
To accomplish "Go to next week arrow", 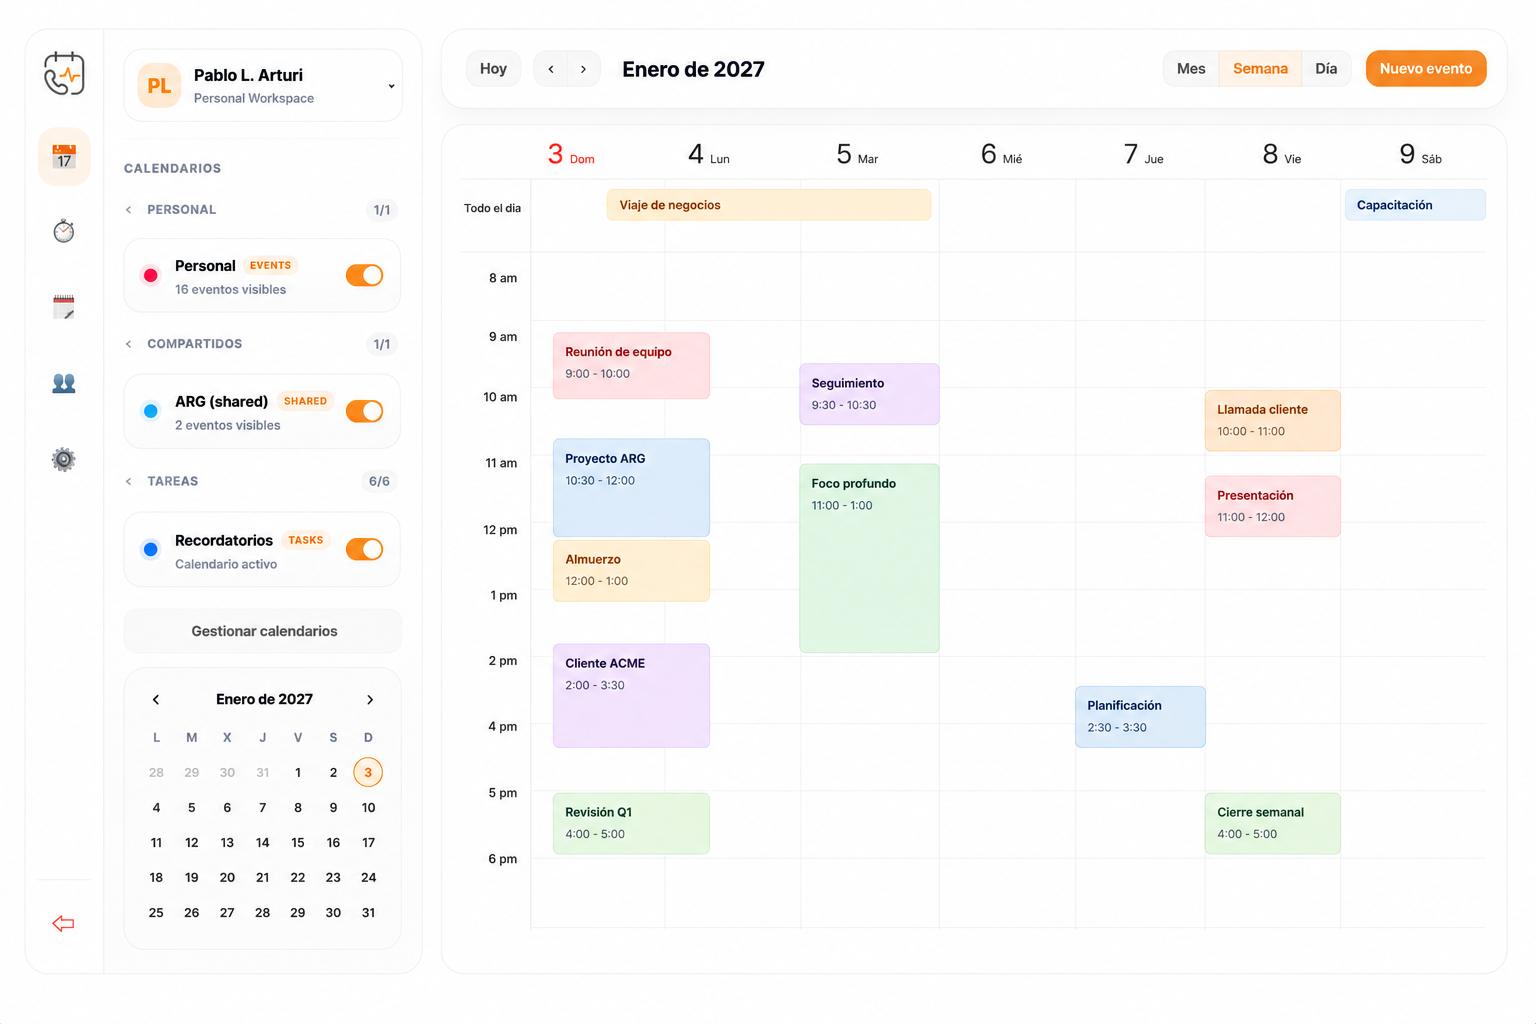I will tap(583, 69).
